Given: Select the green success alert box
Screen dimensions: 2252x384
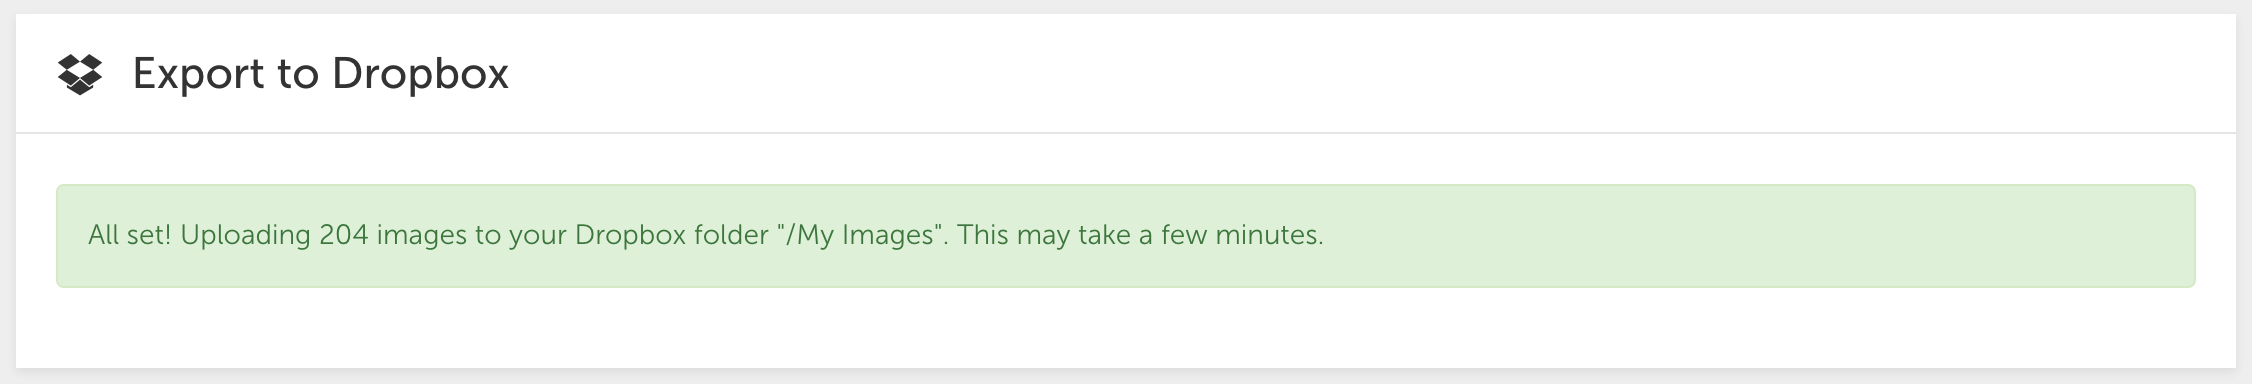Looking at the screenshot, I should [x=1126, y=236].
